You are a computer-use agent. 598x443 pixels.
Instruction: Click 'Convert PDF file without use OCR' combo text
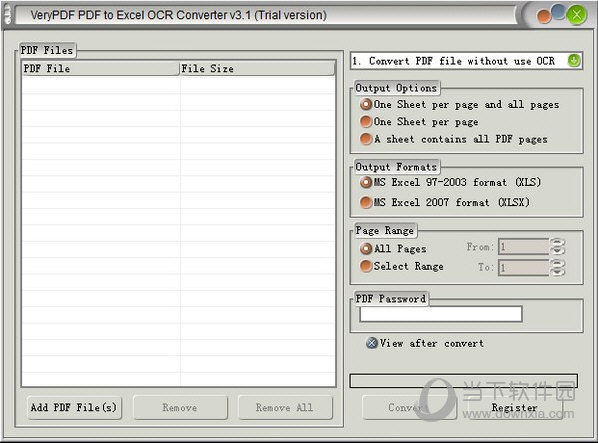click(461, 61)
